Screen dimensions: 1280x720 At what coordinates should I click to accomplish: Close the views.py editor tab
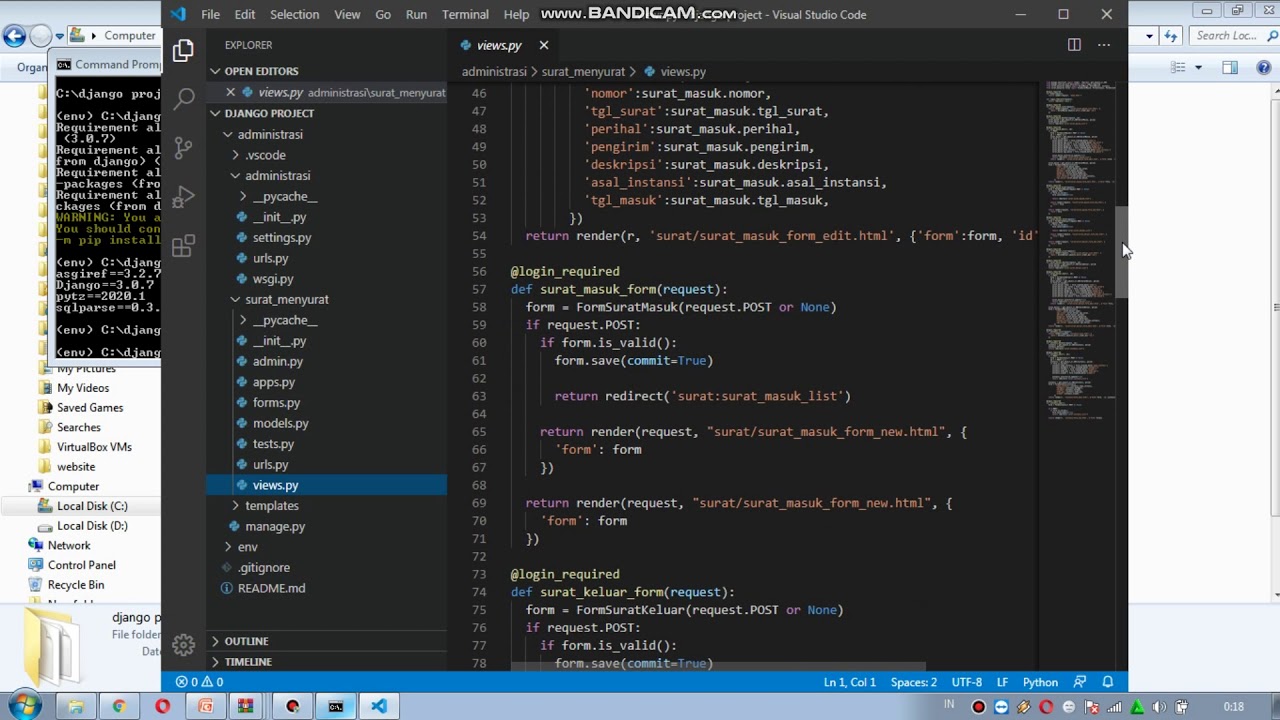pyautogui.click(x=544, y=45)
